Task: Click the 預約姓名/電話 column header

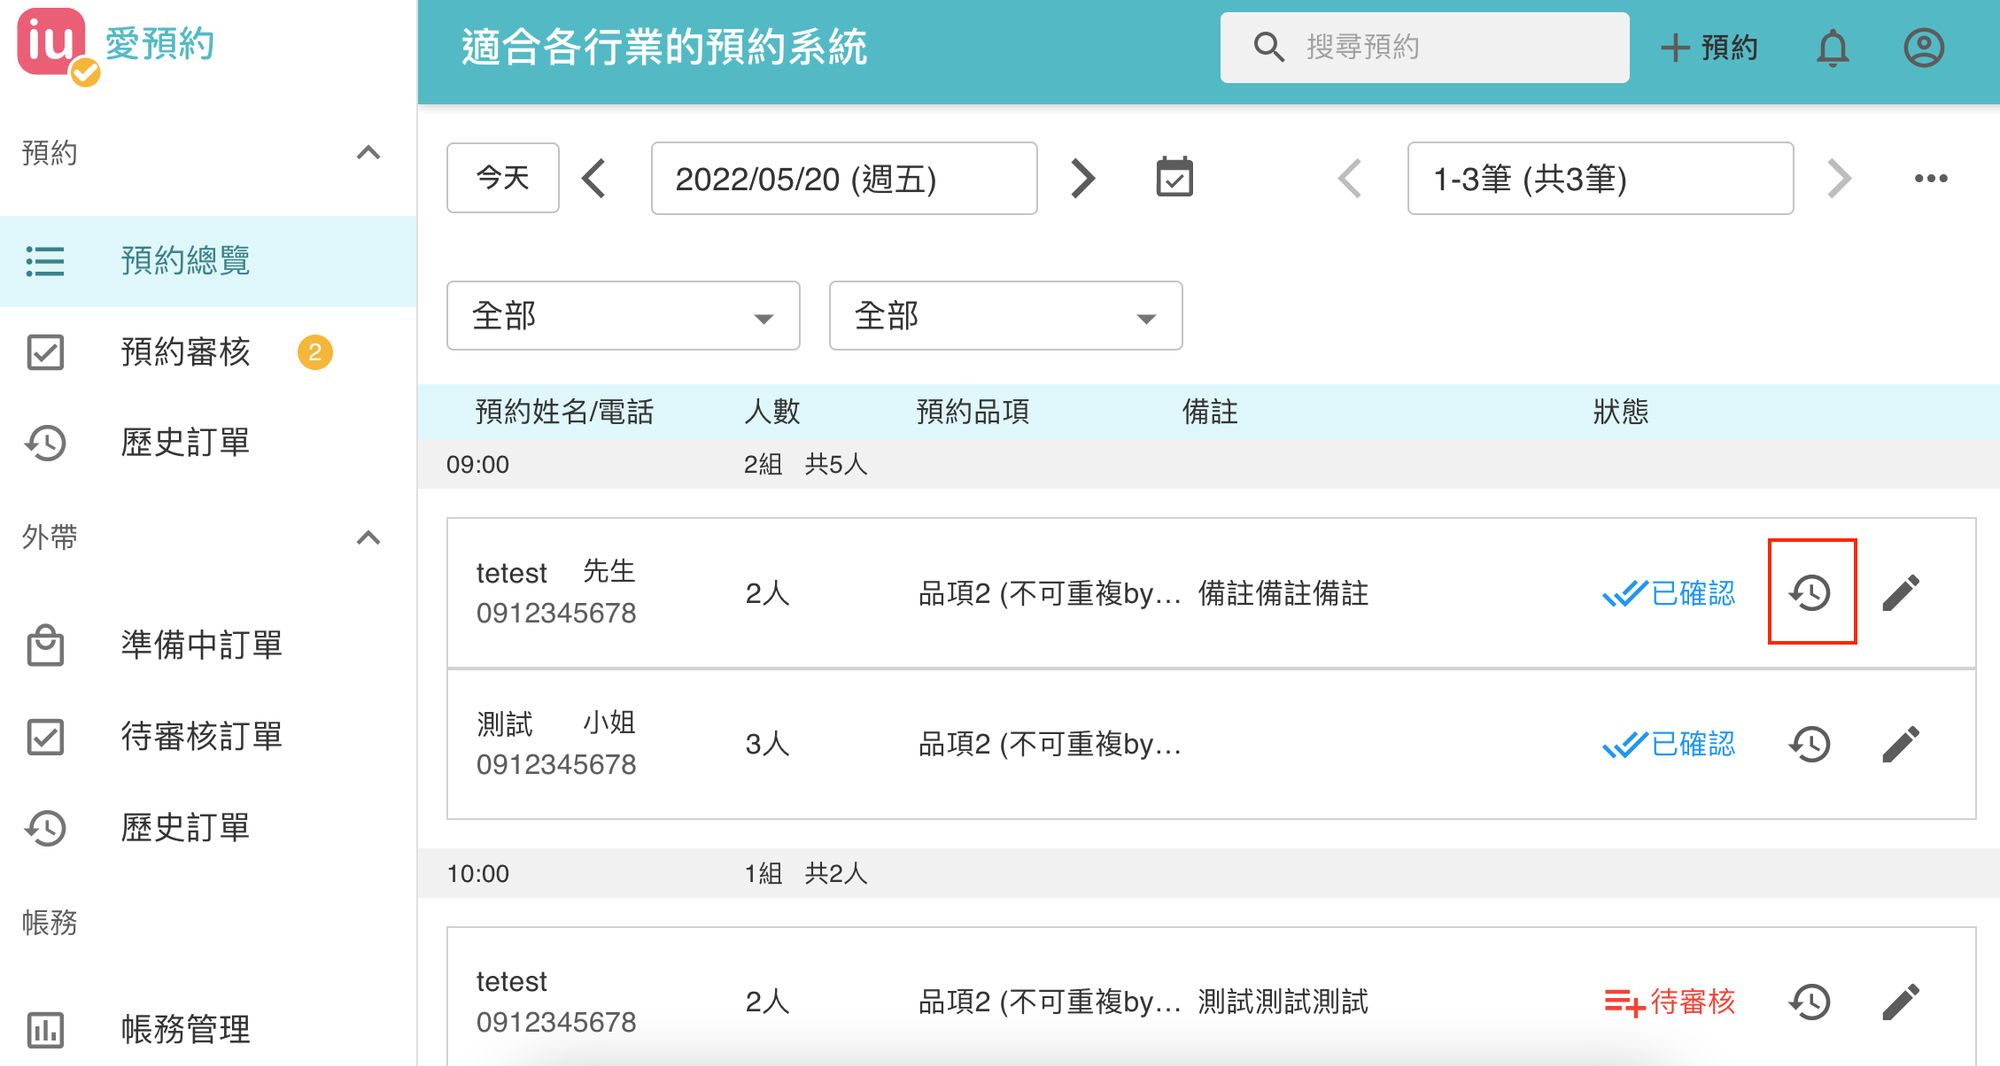Action: tap(564, 412)
